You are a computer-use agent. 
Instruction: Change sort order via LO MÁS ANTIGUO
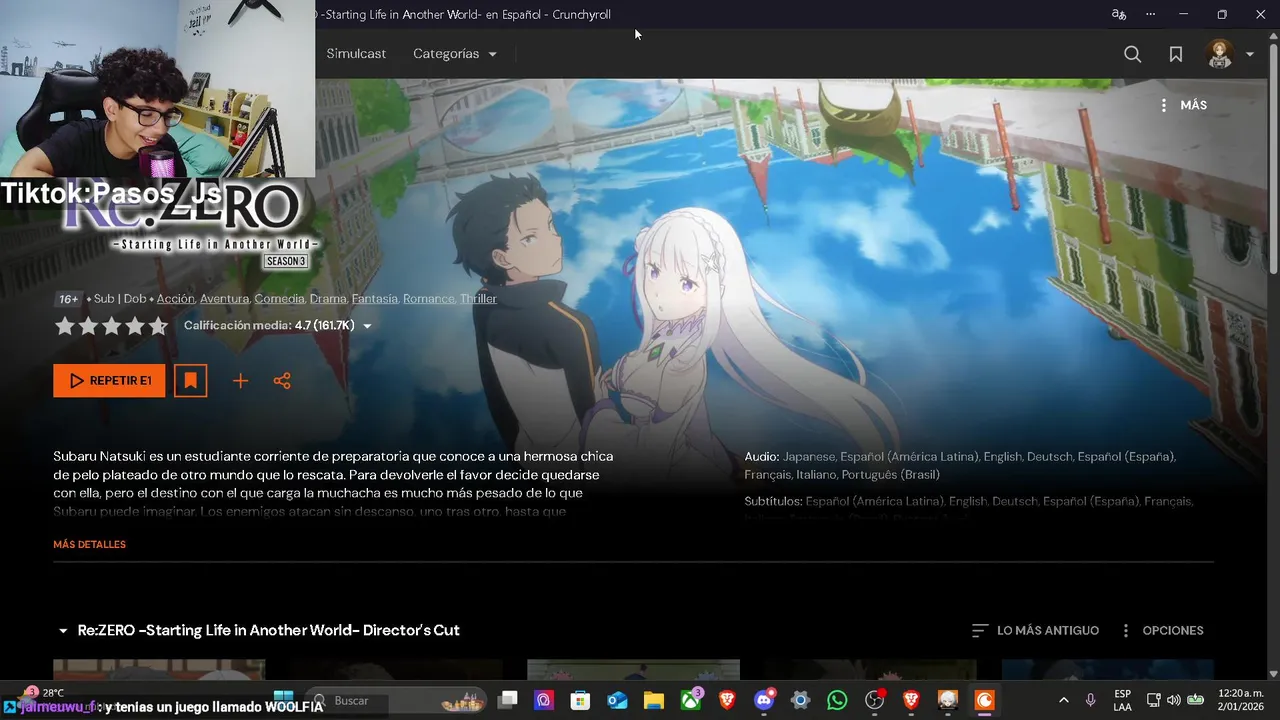1035,631
